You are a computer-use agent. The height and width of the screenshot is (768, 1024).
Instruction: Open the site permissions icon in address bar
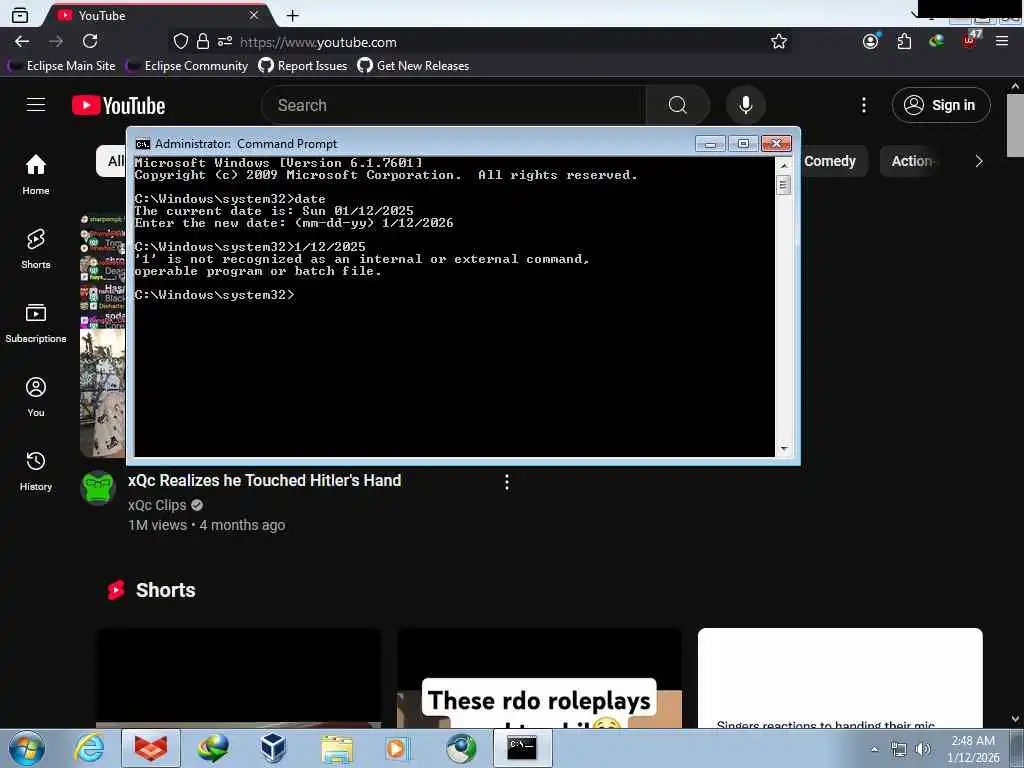(225, 42)
